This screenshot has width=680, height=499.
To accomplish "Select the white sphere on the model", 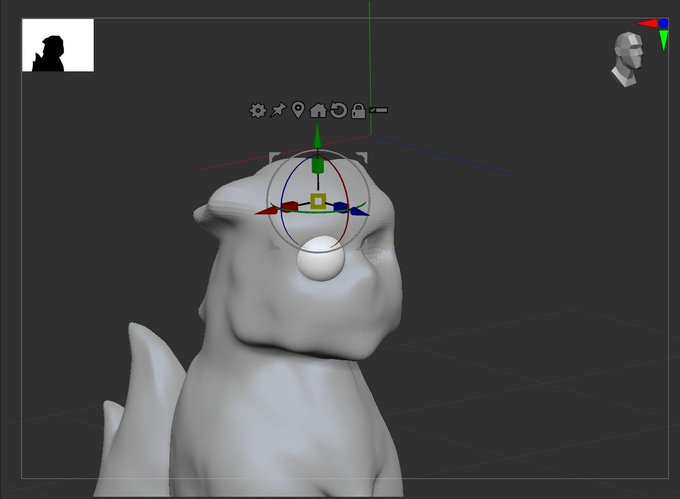I will pos(321,258).
